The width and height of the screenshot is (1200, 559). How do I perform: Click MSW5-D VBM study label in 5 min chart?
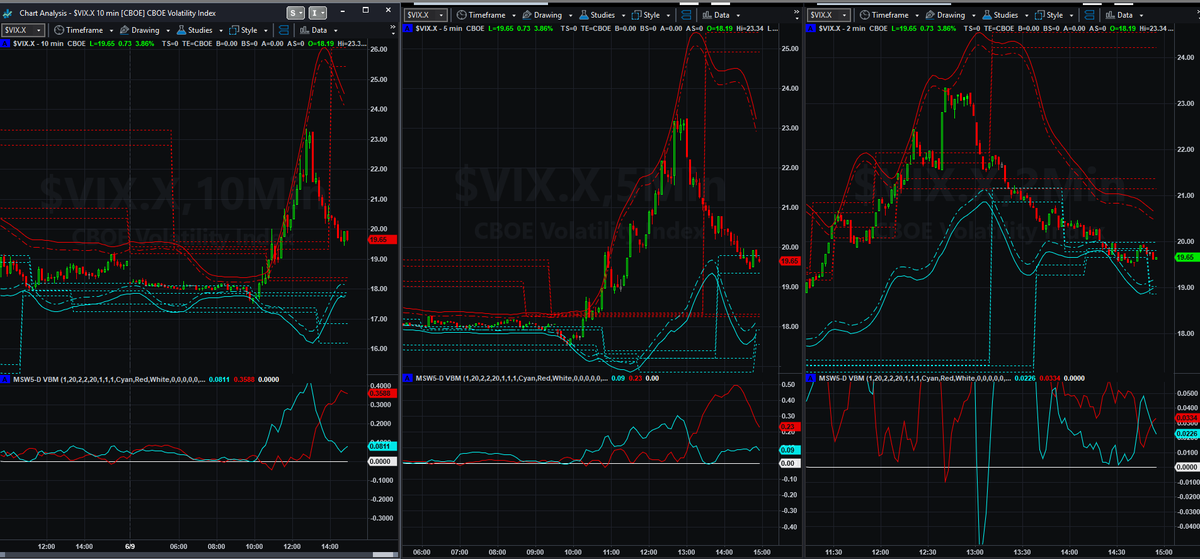coord(510,379)
